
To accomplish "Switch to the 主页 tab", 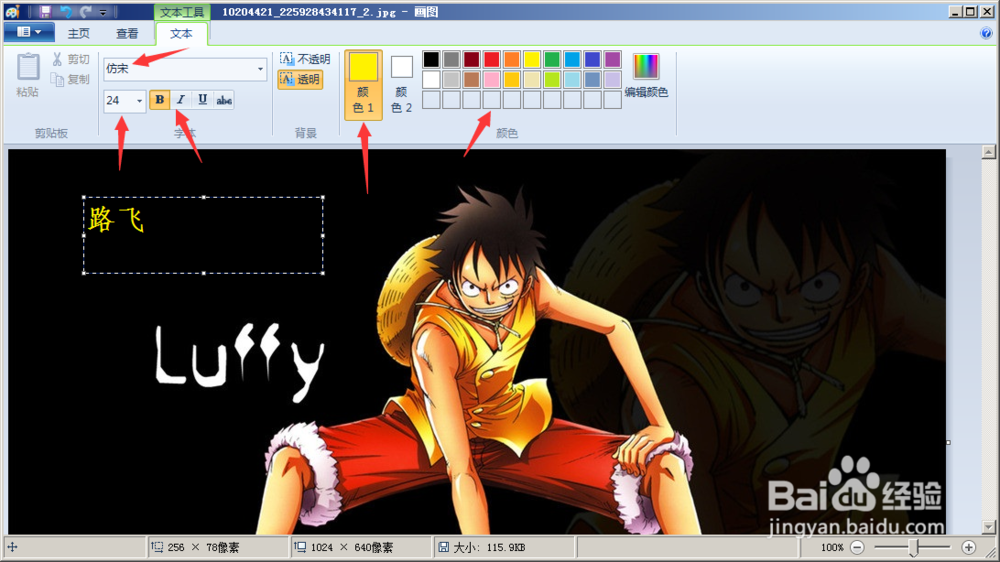I will point(78,33).
